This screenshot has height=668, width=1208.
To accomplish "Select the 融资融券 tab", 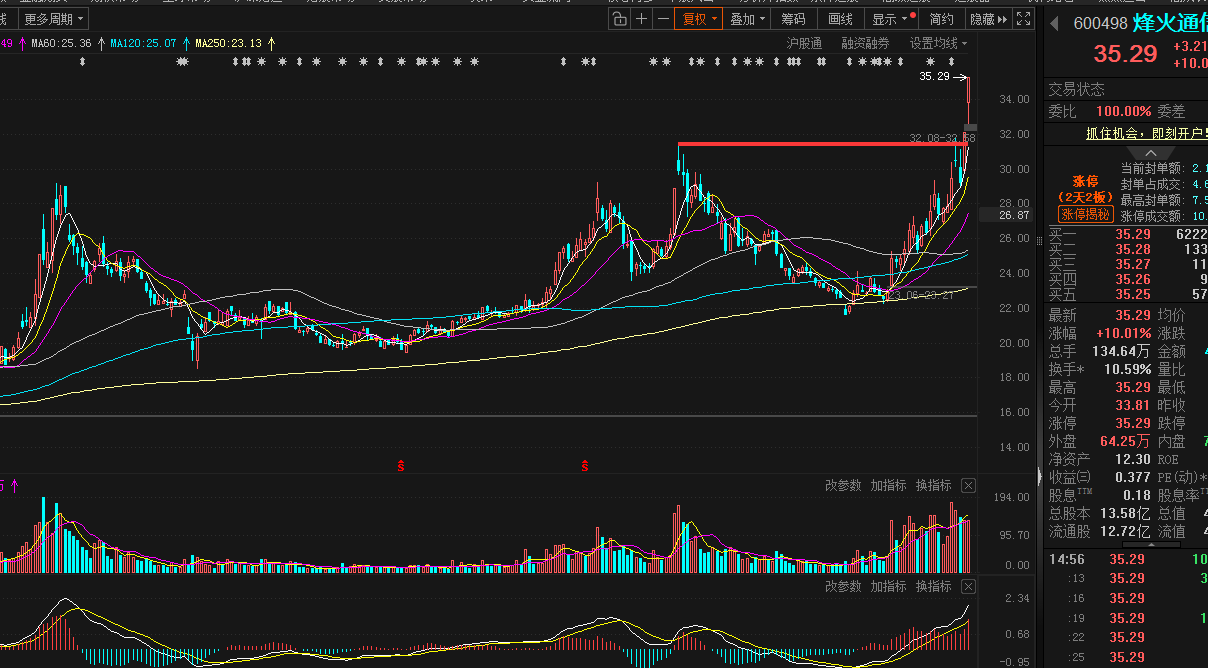I will [x=865, y=44].
